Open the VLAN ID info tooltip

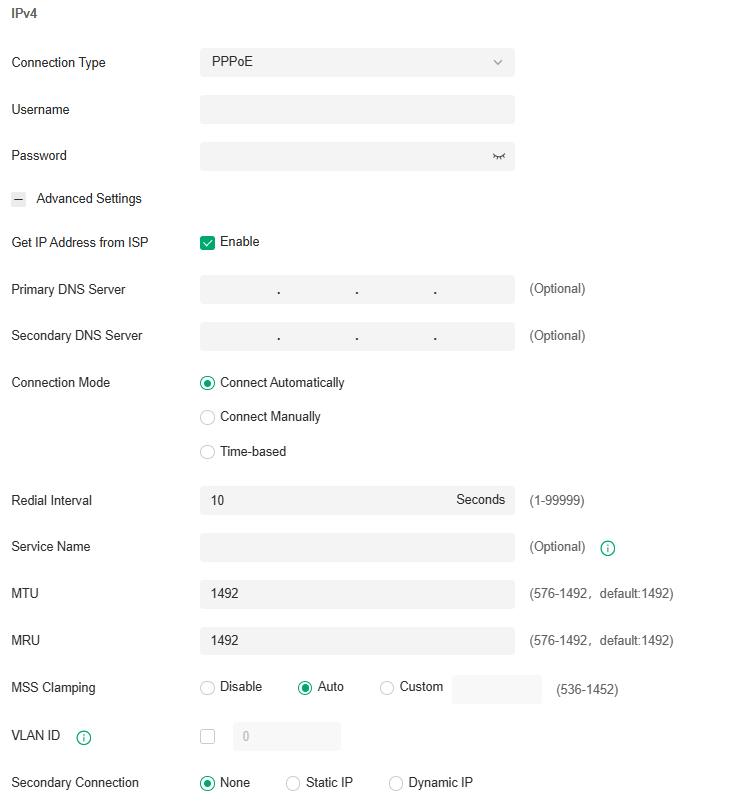coord(84,737)
